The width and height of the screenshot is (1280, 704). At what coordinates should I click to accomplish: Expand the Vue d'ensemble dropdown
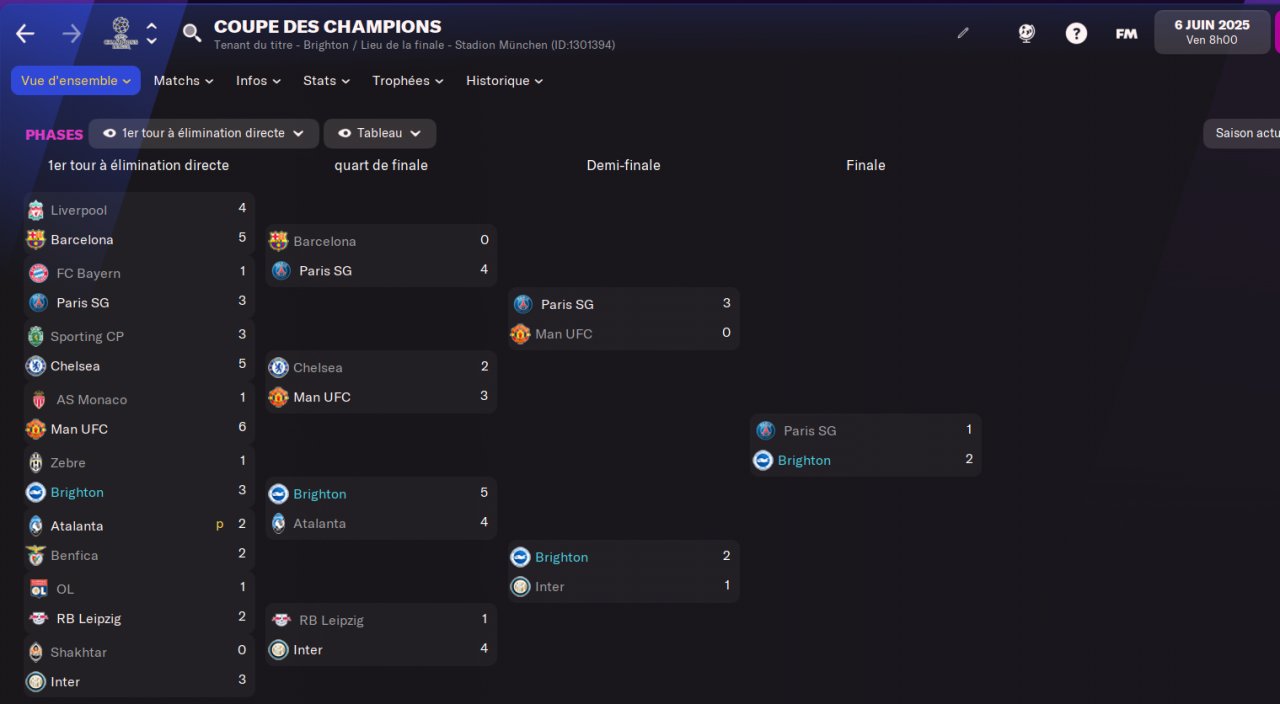pyautogui.click(x=76, y=81)
